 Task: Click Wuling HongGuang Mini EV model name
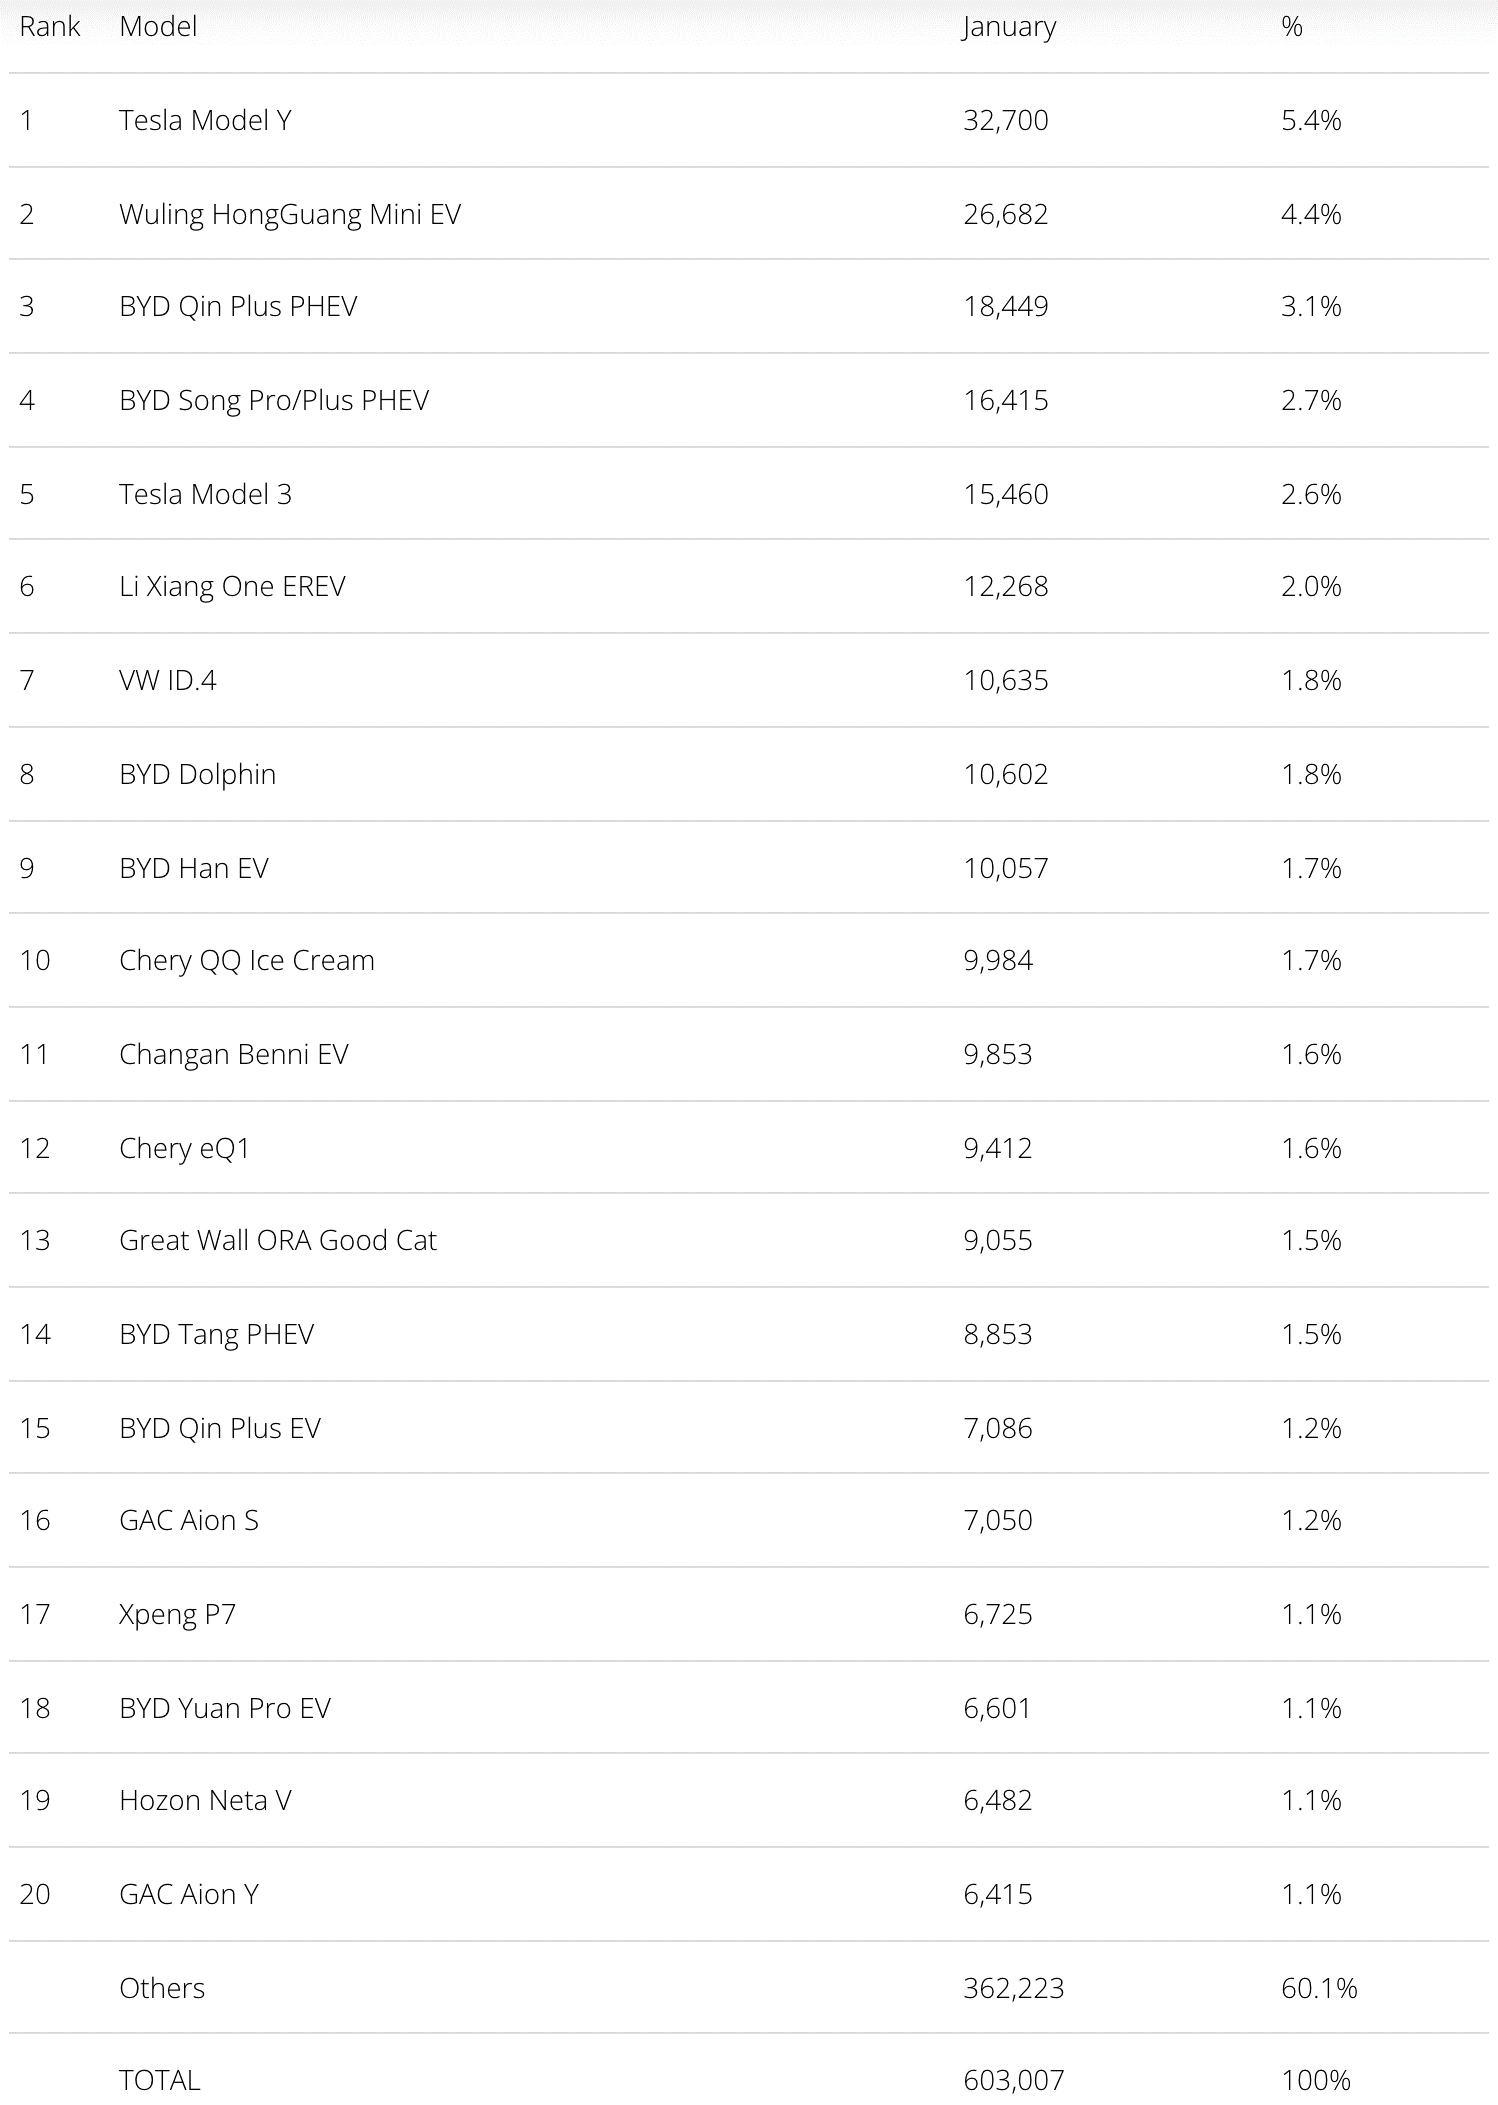pyautogui.click(x=290, y=214)
